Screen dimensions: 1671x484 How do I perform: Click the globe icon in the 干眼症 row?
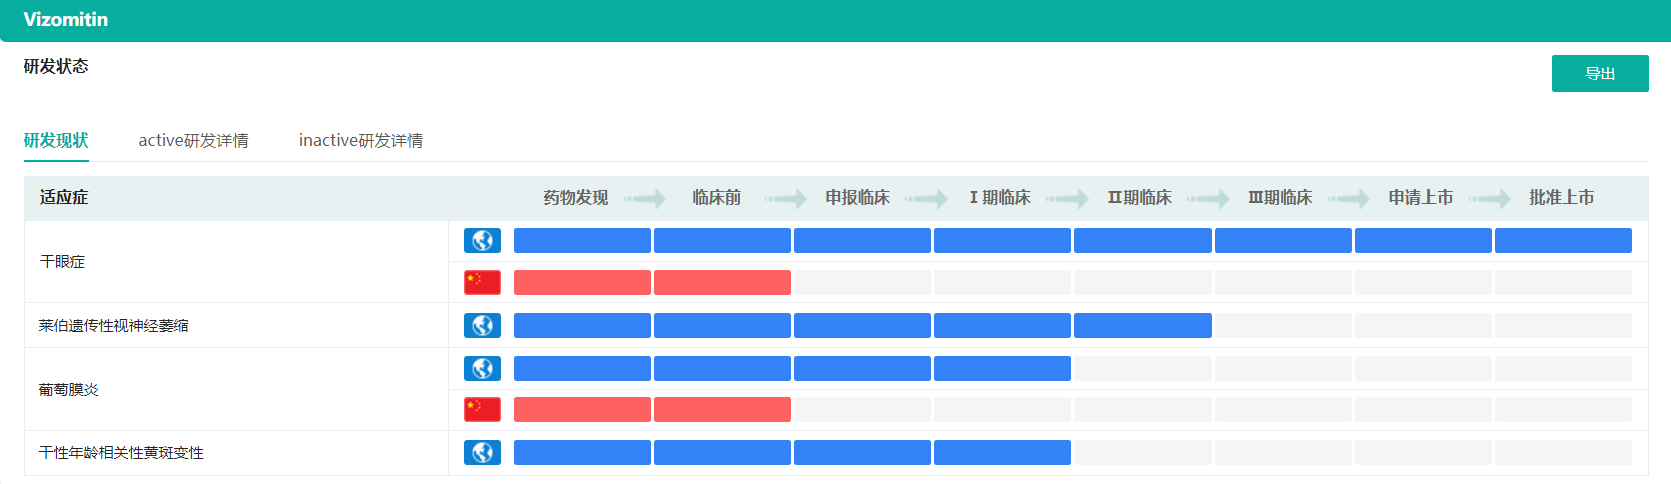pyautogui.click(x=482, y=241)
